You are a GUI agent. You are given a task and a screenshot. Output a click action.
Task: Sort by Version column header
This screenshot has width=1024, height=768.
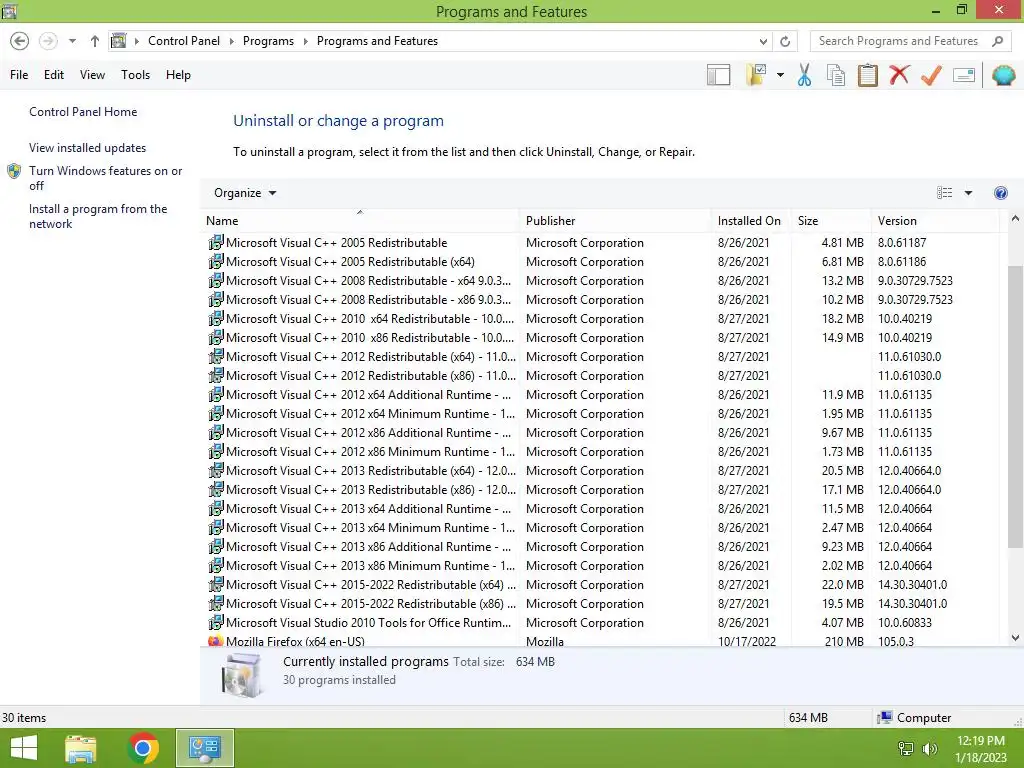click(935, 221)
